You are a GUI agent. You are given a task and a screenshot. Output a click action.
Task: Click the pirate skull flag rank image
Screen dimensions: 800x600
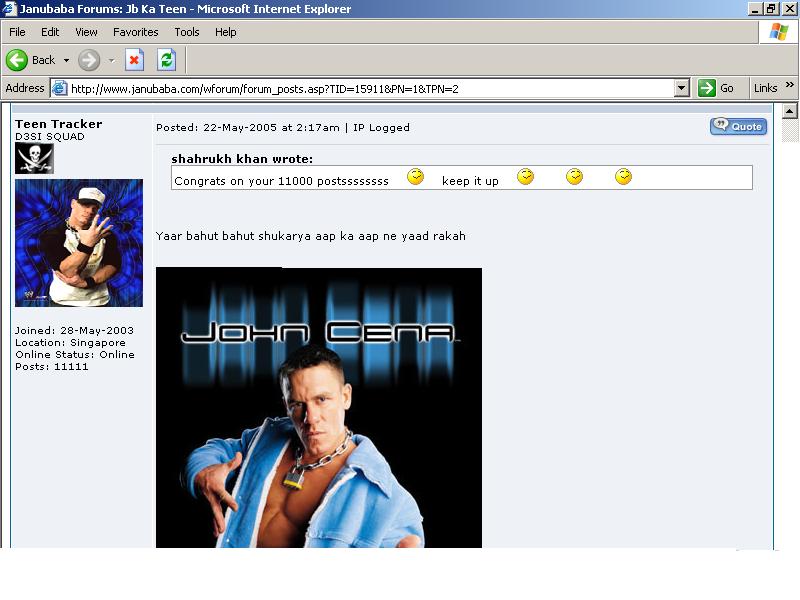pyautogui.click(x=34, y=158)
